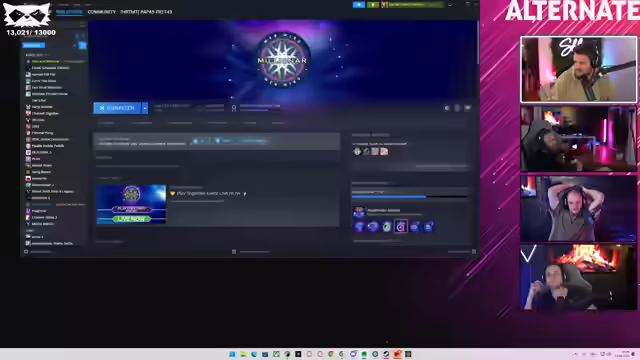Open Microsoft Edge from the taskbar

pyautogui.click(x=254, y=354)
